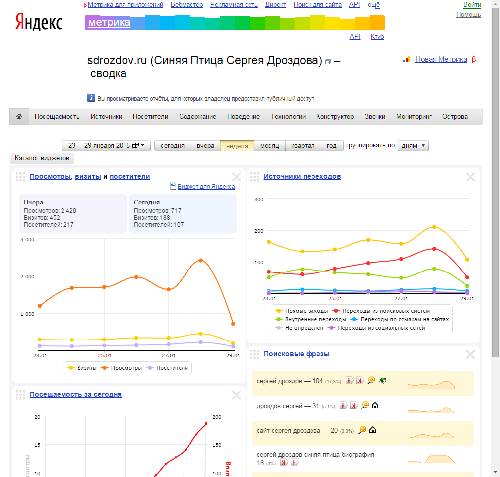Toggle Не определено legend item
Image resolution: width=500 pixels, height=477 pixels.
click(x=299, y=328)
